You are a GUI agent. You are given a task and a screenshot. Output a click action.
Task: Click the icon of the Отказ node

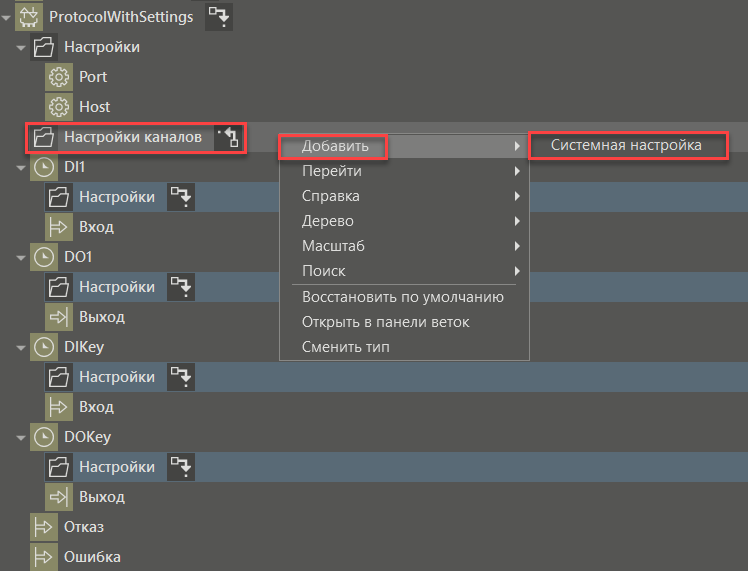click(44, 528)
